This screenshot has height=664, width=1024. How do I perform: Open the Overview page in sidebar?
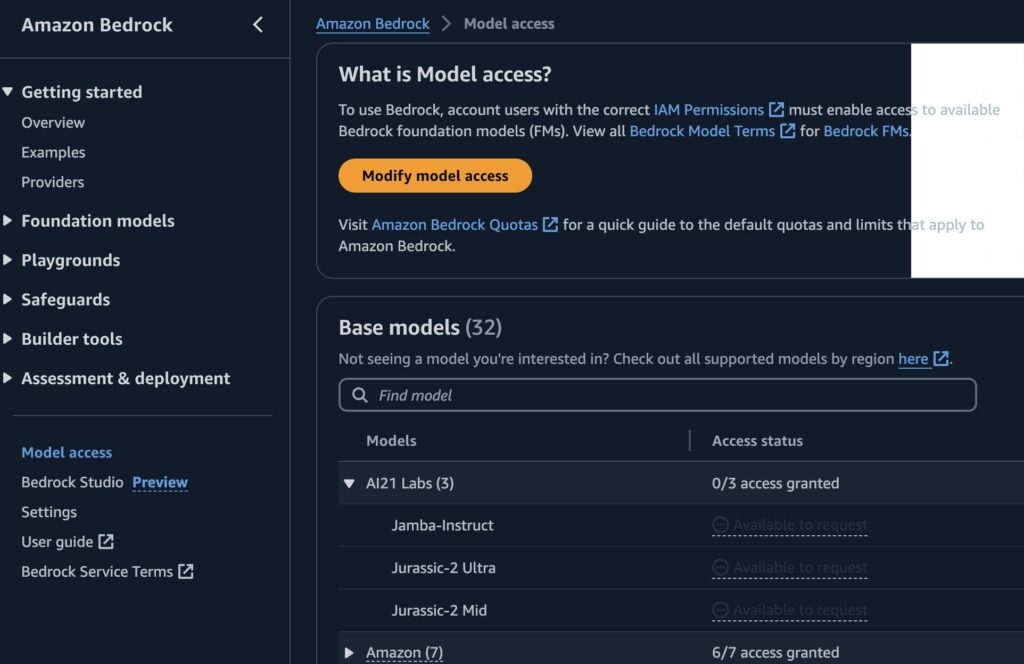[x=53, y=123]
